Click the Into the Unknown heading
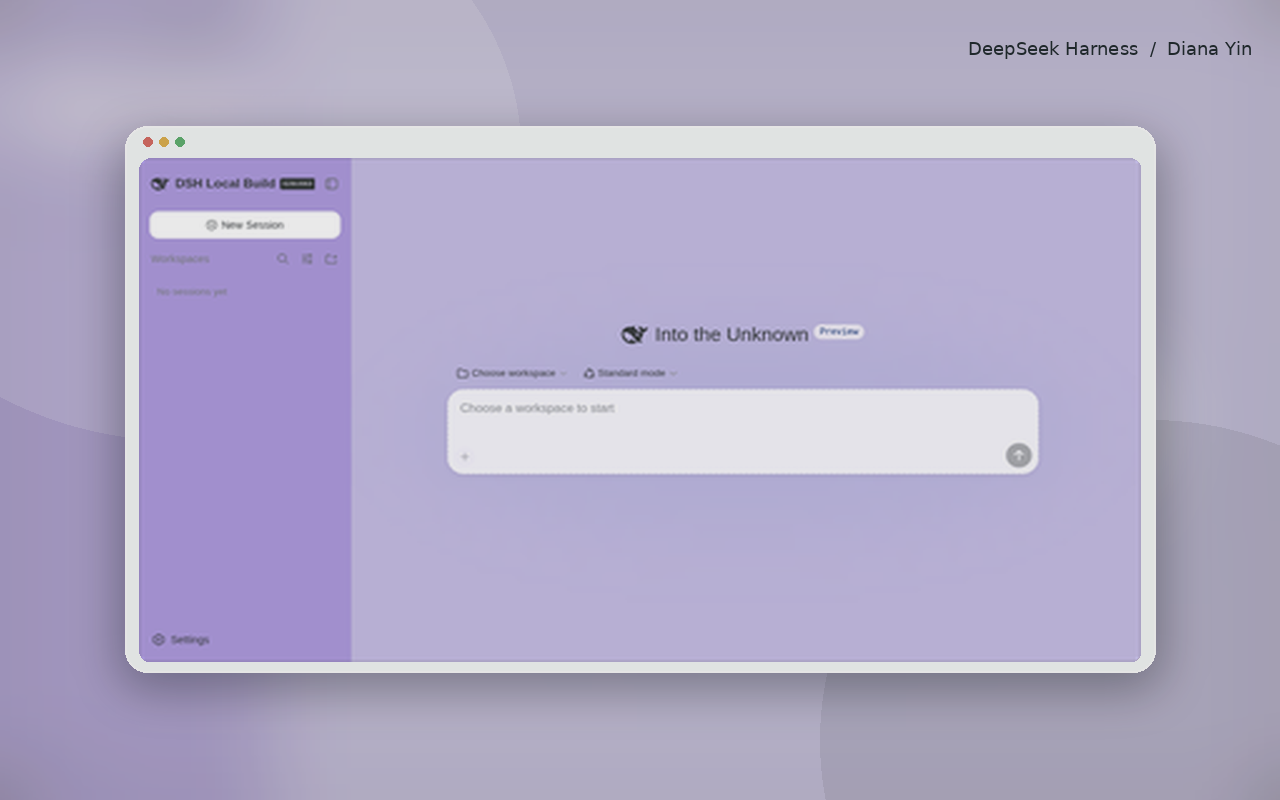The image size is (1280, 800). (x=731, y=335)
